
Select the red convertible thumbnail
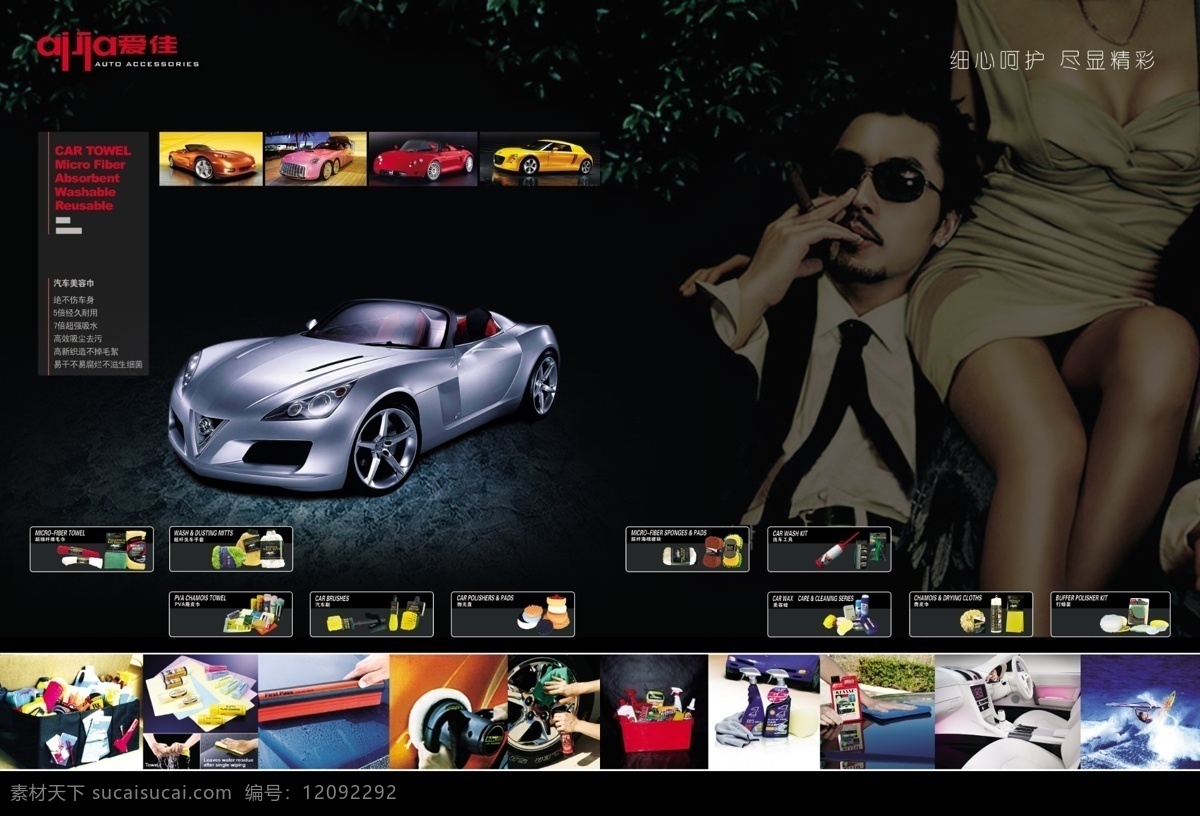(x=423, y=158)
